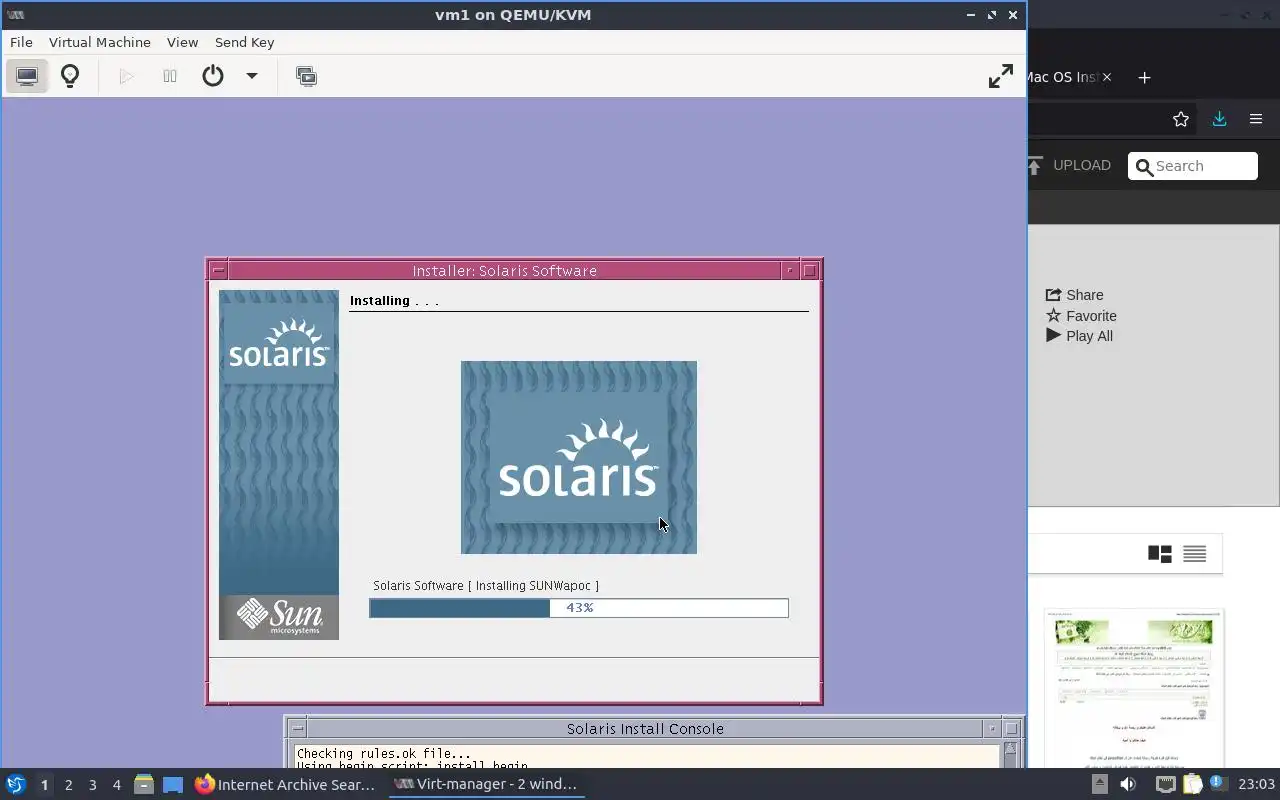
Task: Bookmark this page with star icon
Action: click(1181, 119)
